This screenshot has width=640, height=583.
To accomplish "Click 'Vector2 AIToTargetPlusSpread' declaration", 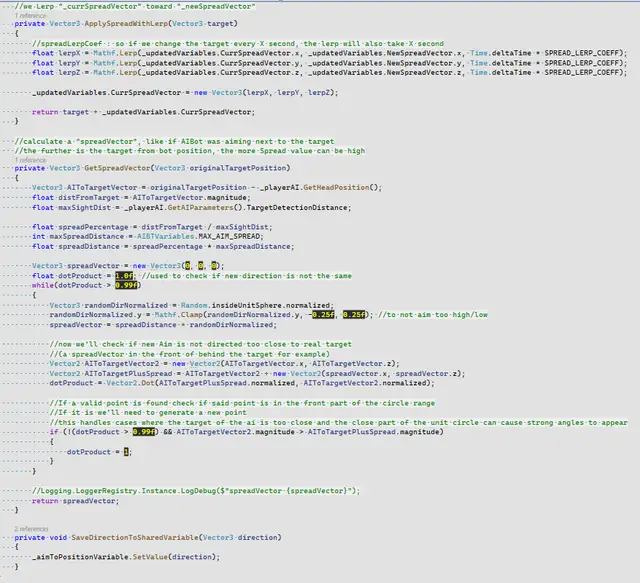I will [111, 374].
